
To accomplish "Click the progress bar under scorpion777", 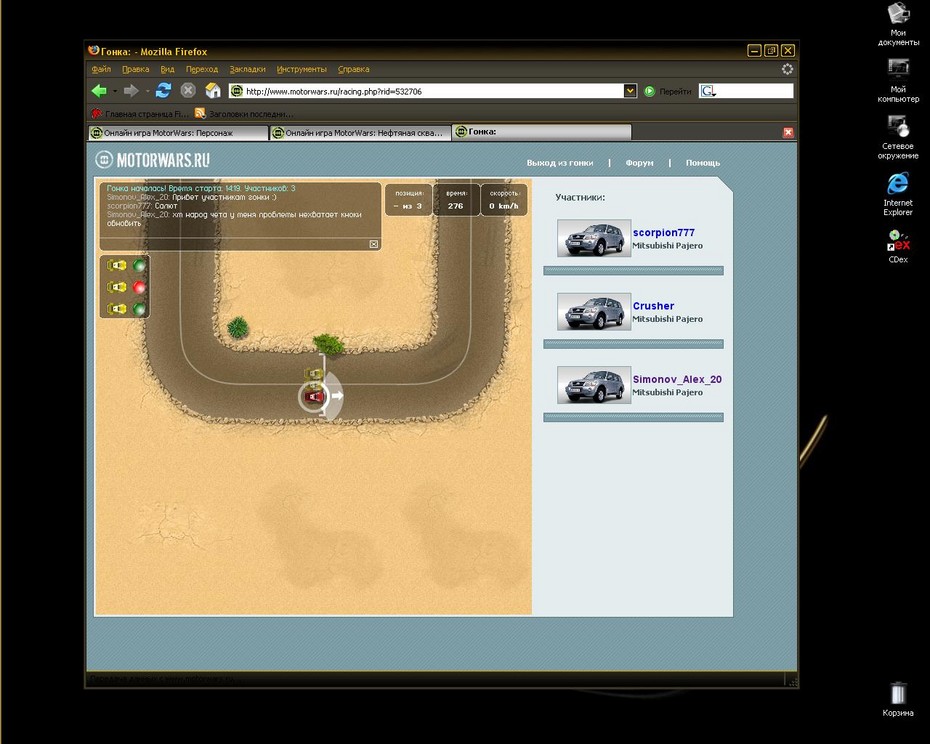I will (633, 271).
